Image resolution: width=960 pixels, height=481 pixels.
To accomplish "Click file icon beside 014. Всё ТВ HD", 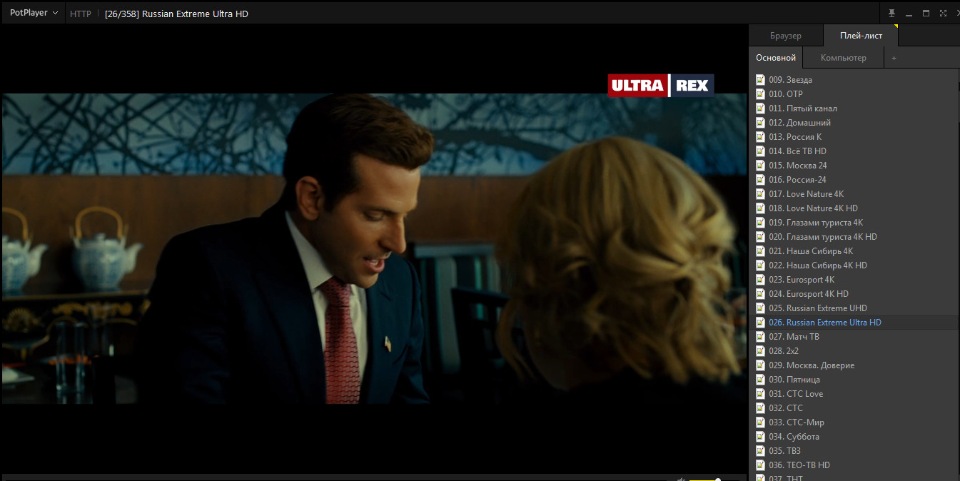I will coord(760,151).
